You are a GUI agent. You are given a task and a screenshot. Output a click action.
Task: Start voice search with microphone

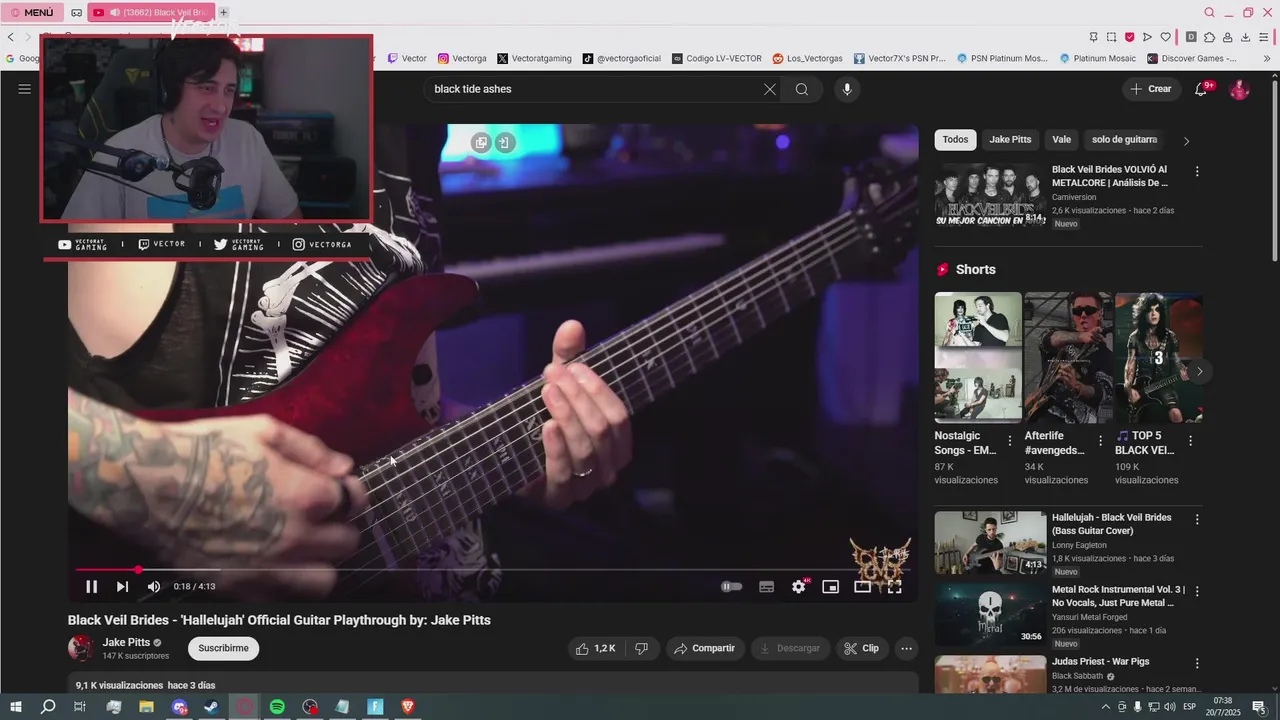847,89
